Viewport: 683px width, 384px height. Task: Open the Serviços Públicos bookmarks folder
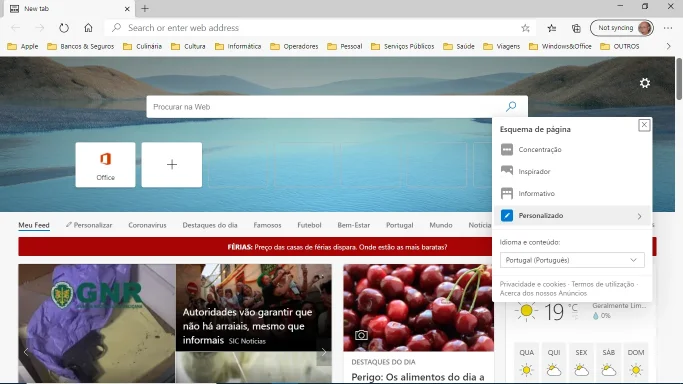[x=402, y=46]
